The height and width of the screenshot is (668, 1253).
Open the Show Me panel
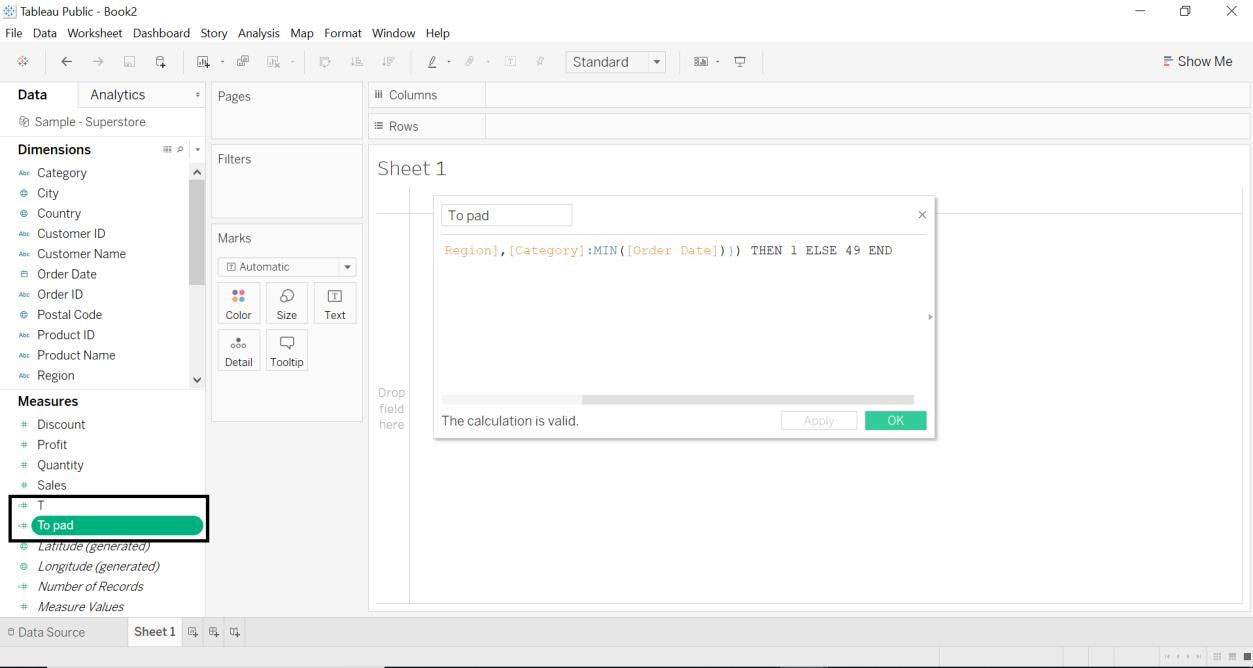point(1197,62)
